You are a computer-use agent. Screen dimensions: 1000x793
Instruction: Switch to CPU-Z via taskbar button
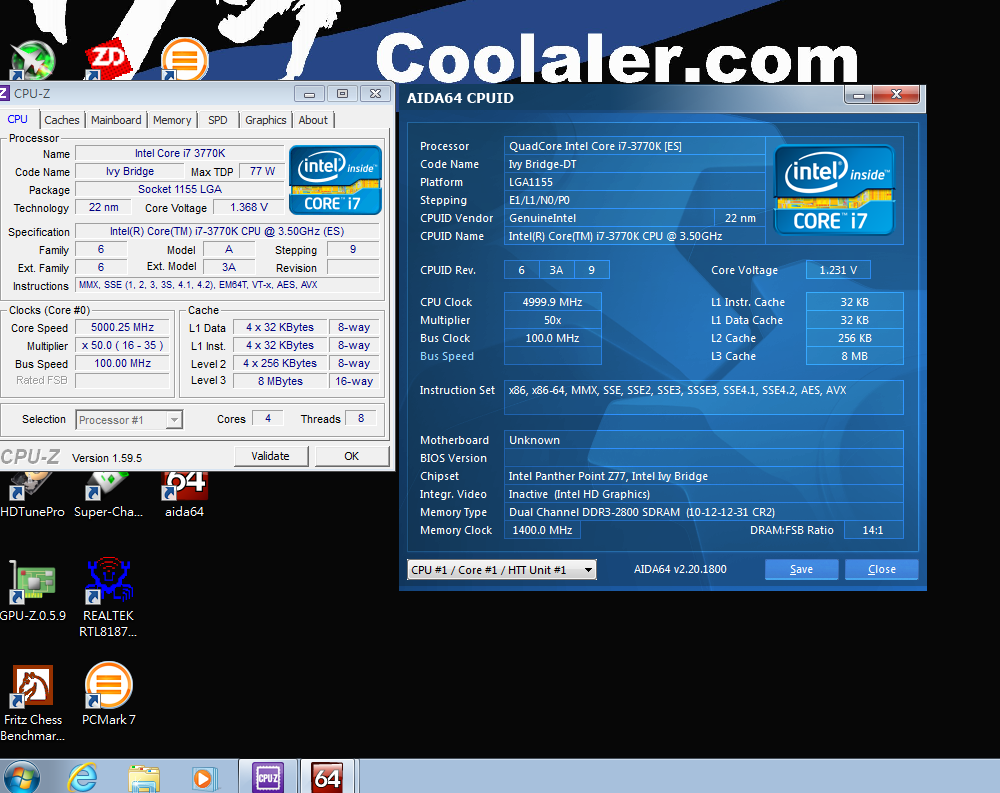click(268, 776)
